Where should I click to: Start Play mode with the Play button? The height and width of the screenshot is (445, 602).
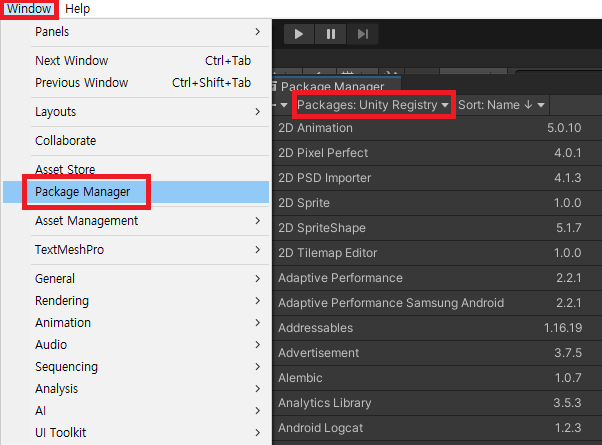pos(299,34)
